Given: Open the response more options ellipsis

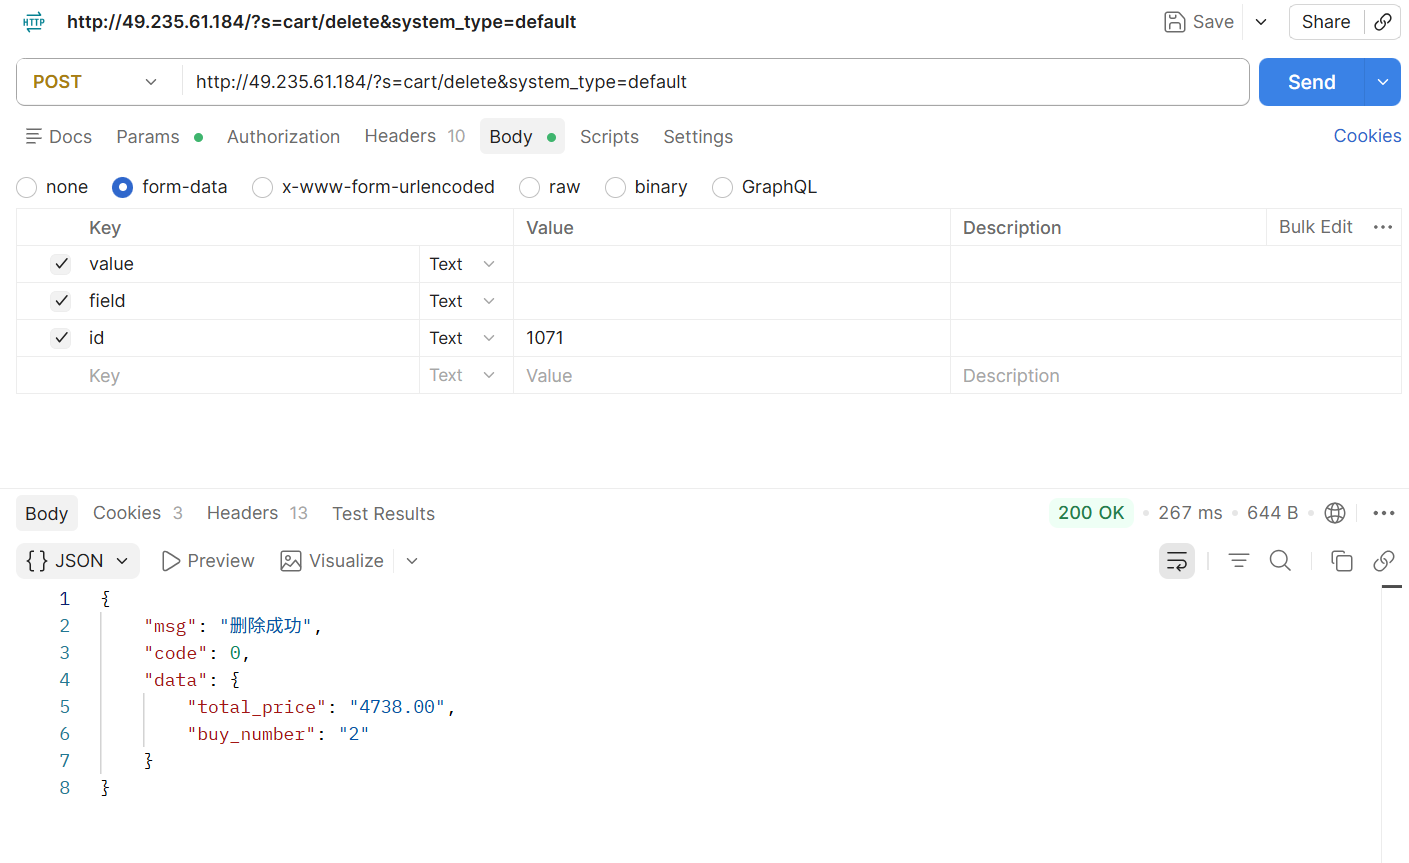Looking at the screenshot, I should (1384, 513).
